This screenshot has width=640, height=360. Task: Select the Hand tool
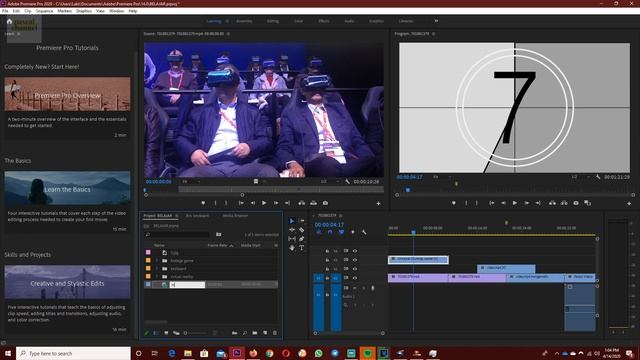coord(292,248)
